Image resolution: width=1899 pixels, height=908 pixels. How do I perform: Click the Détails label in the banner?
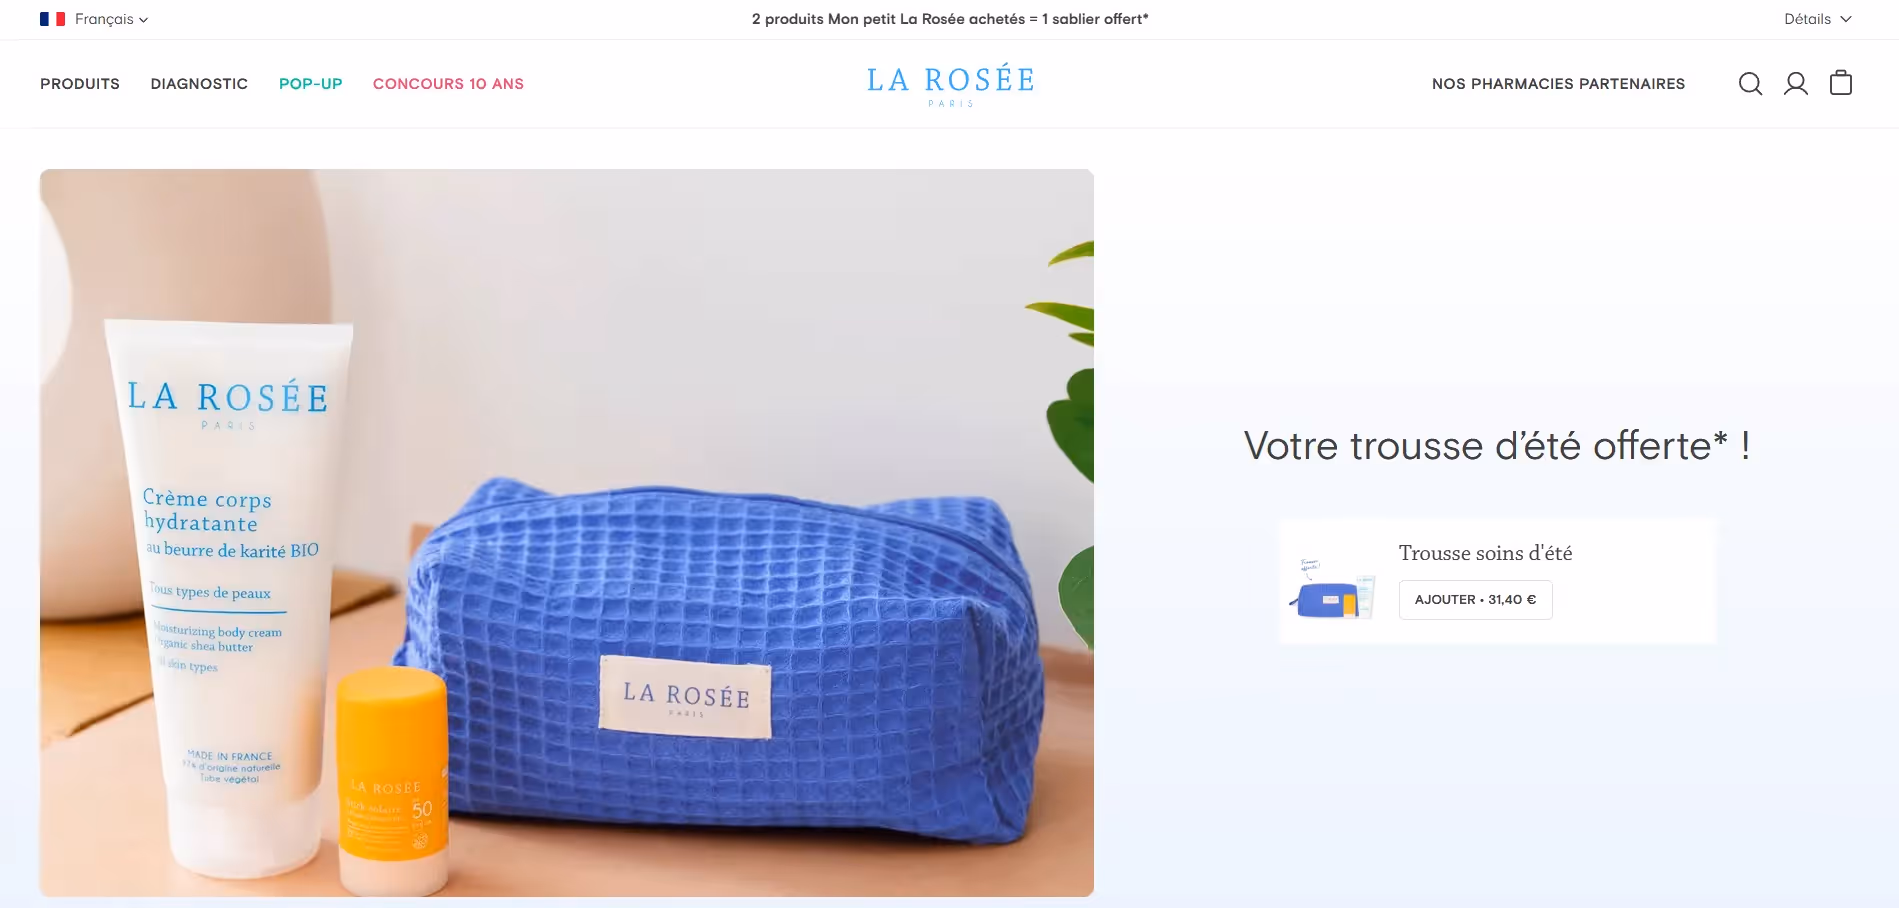click(1807, 19)
